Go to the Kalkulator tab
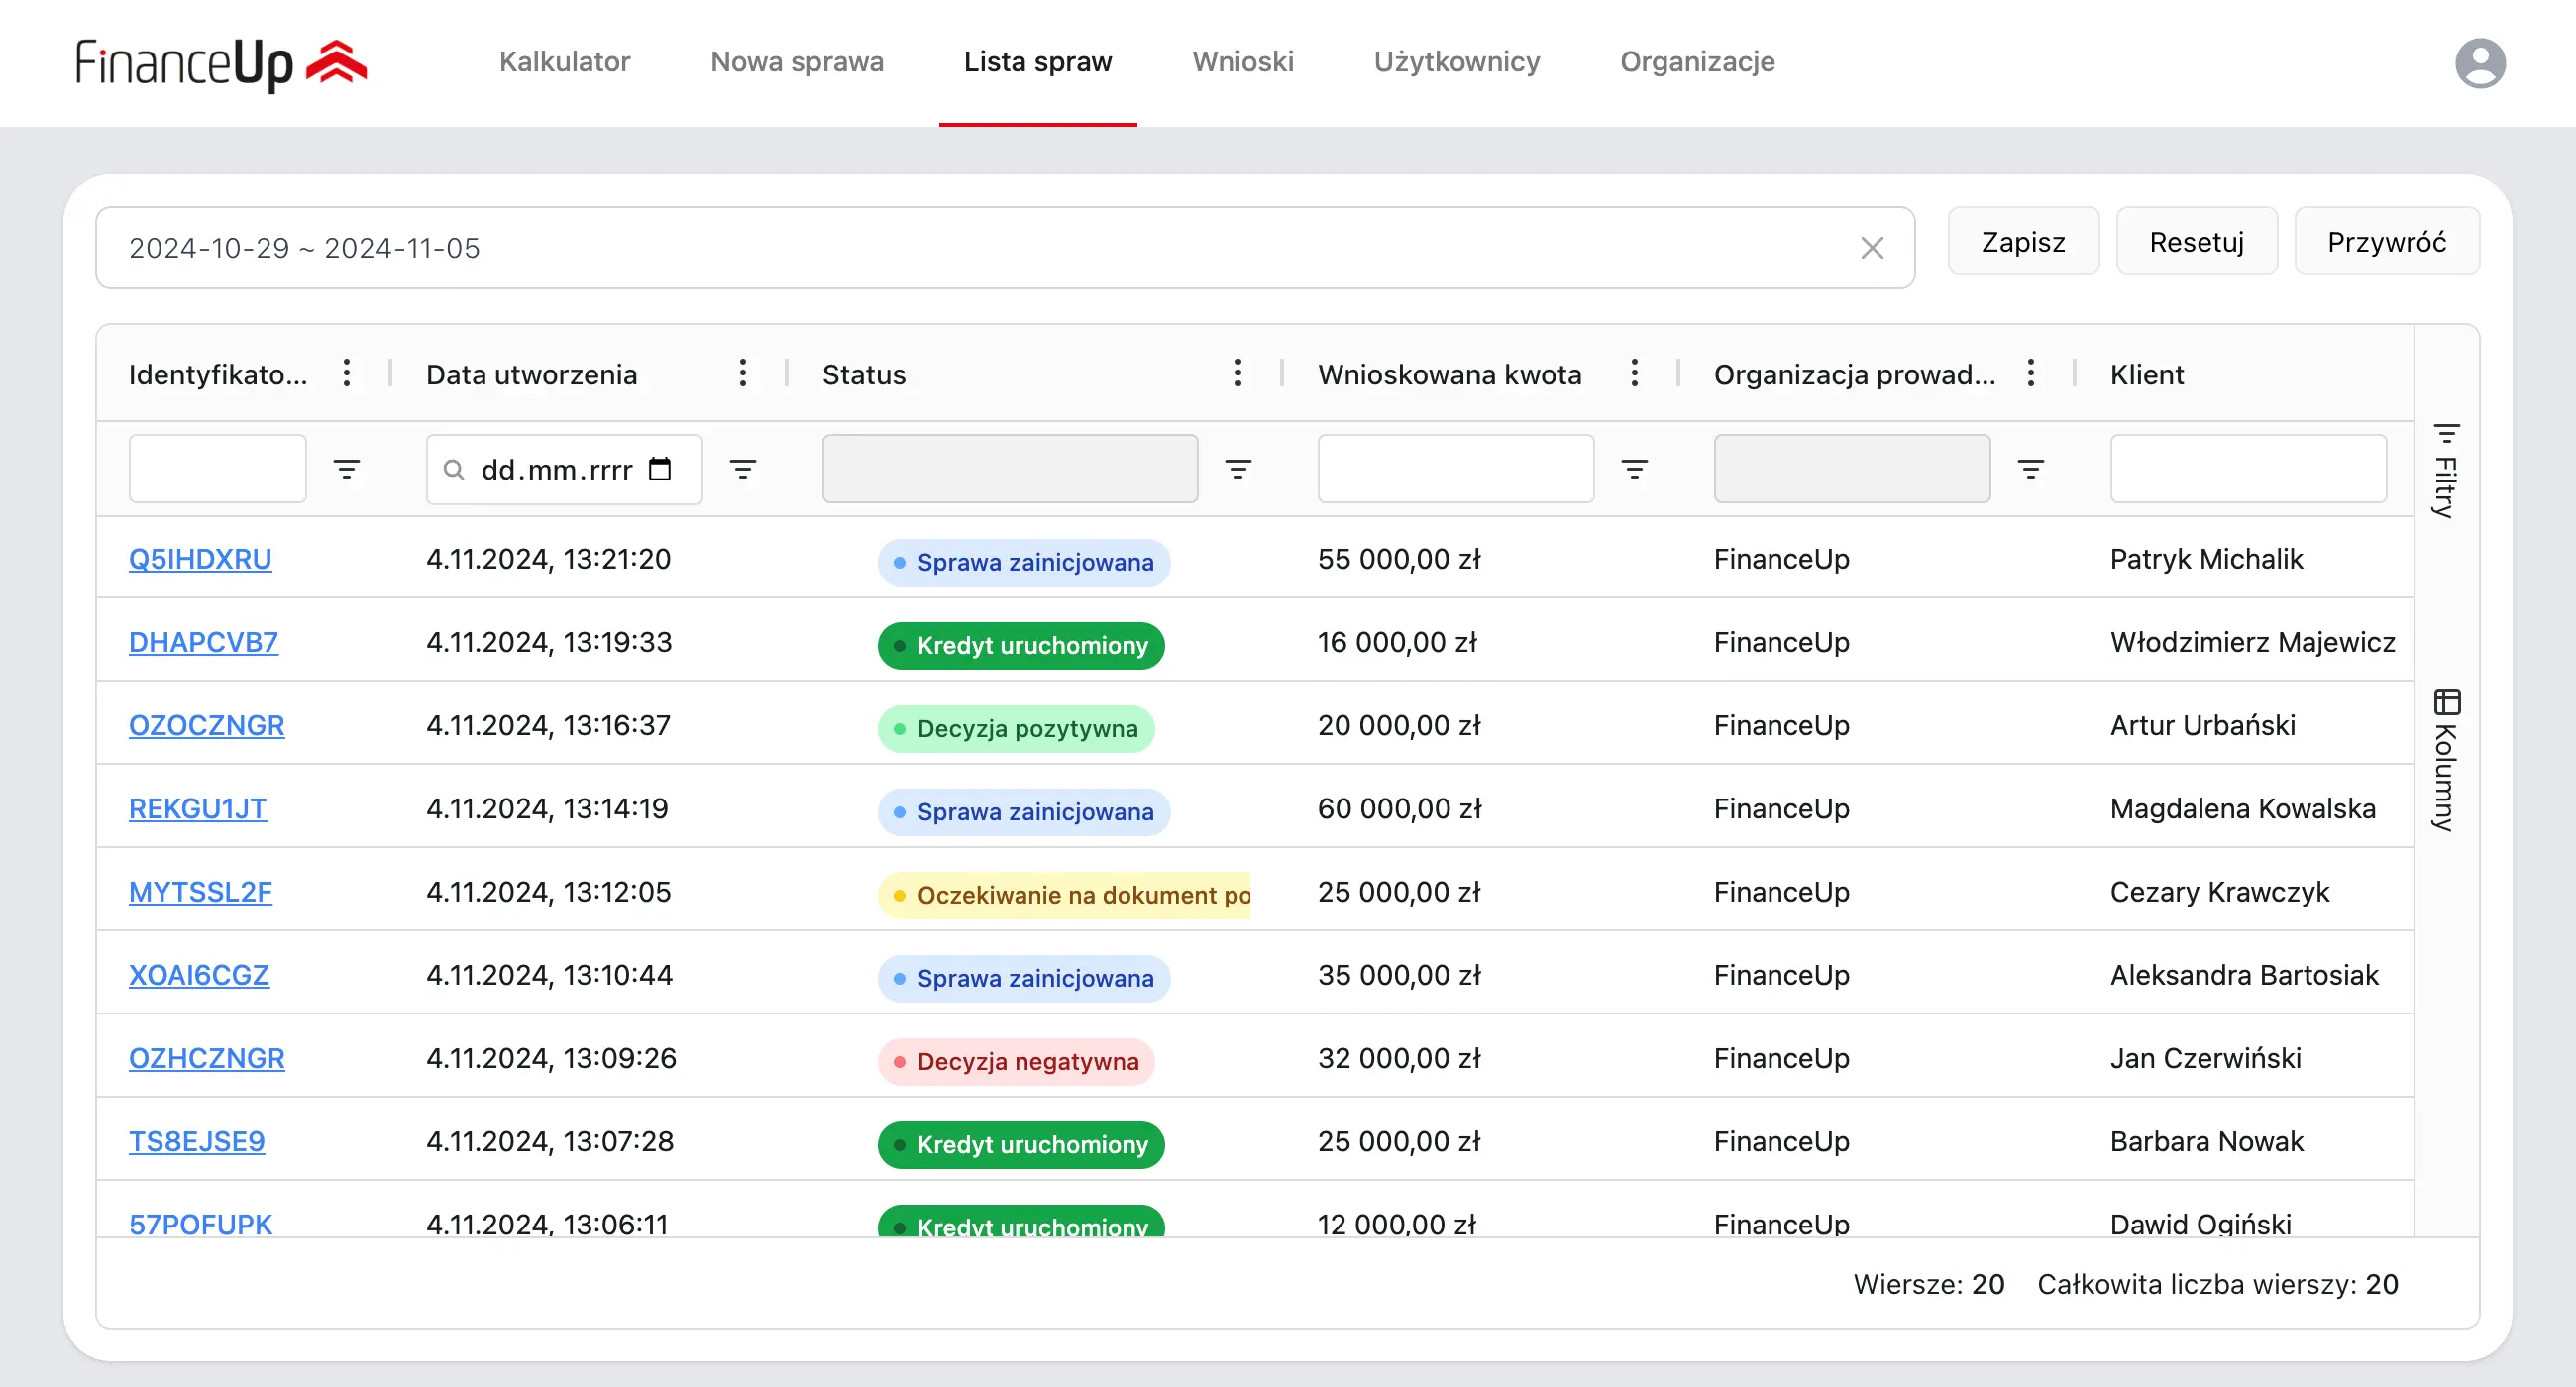 coord(564,62)
